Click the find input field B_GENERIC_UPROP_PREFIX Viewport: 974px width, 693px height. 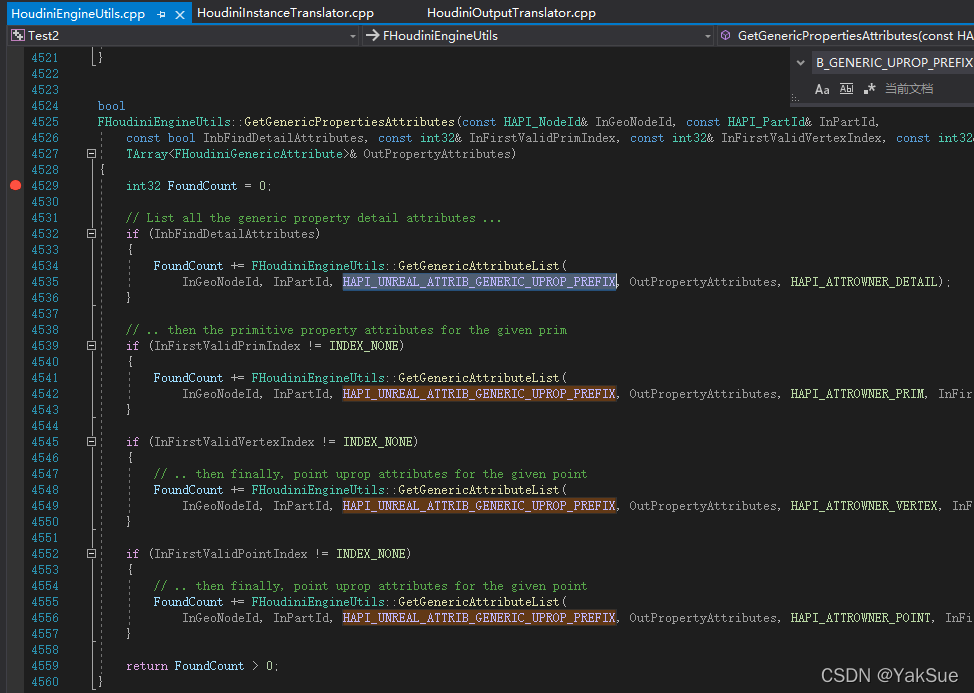(893, 63)
